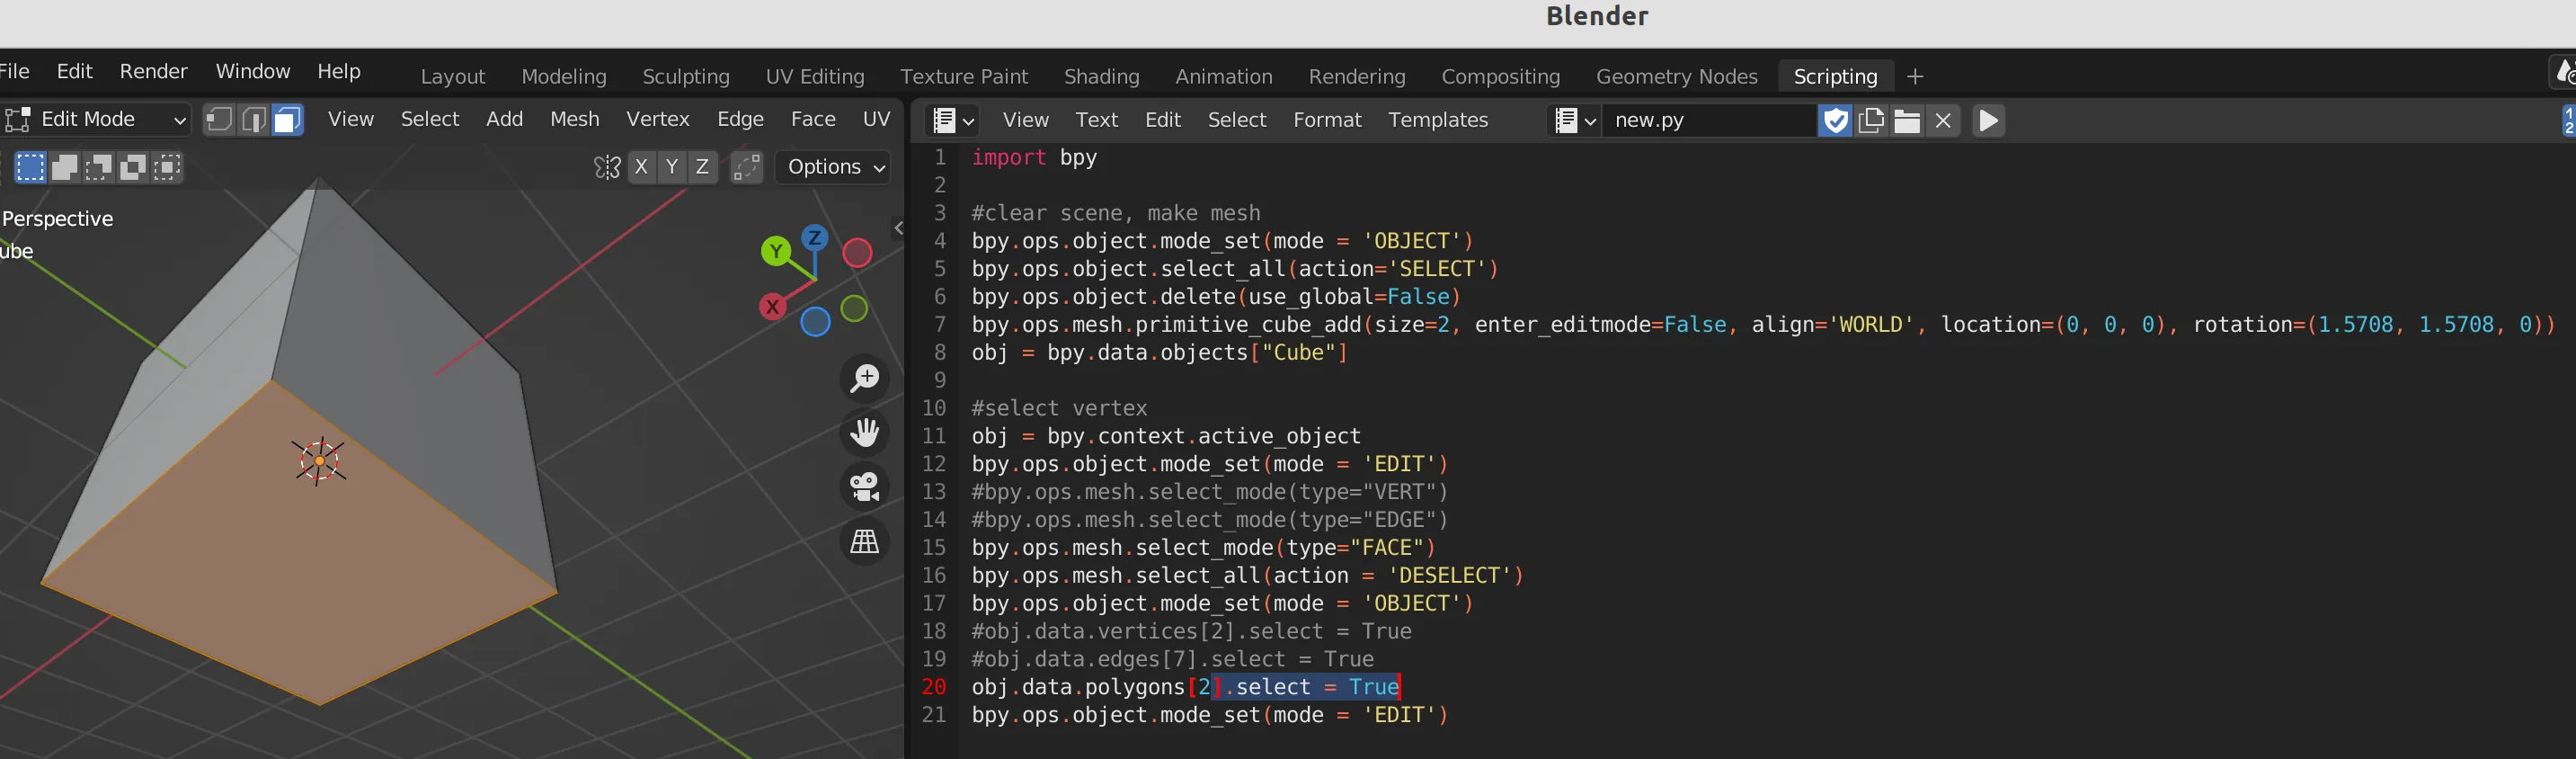Open the Templates menu in text editor
2576x759 pixels.
(x=1437, y=120)
